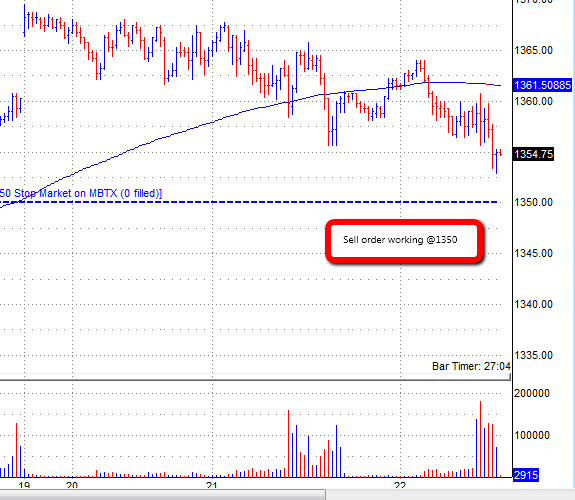Click the 1335.00 price axis label
The image size is (575, 500).
coord(533,355)
